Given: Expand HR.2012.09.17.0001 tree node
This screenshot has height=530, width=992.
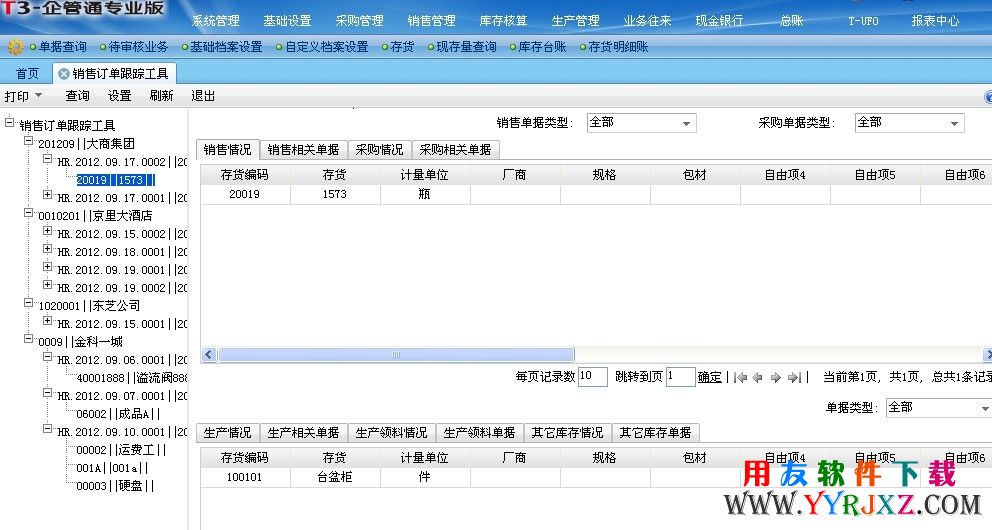Looking at the screenshot, I should (47, 194).
